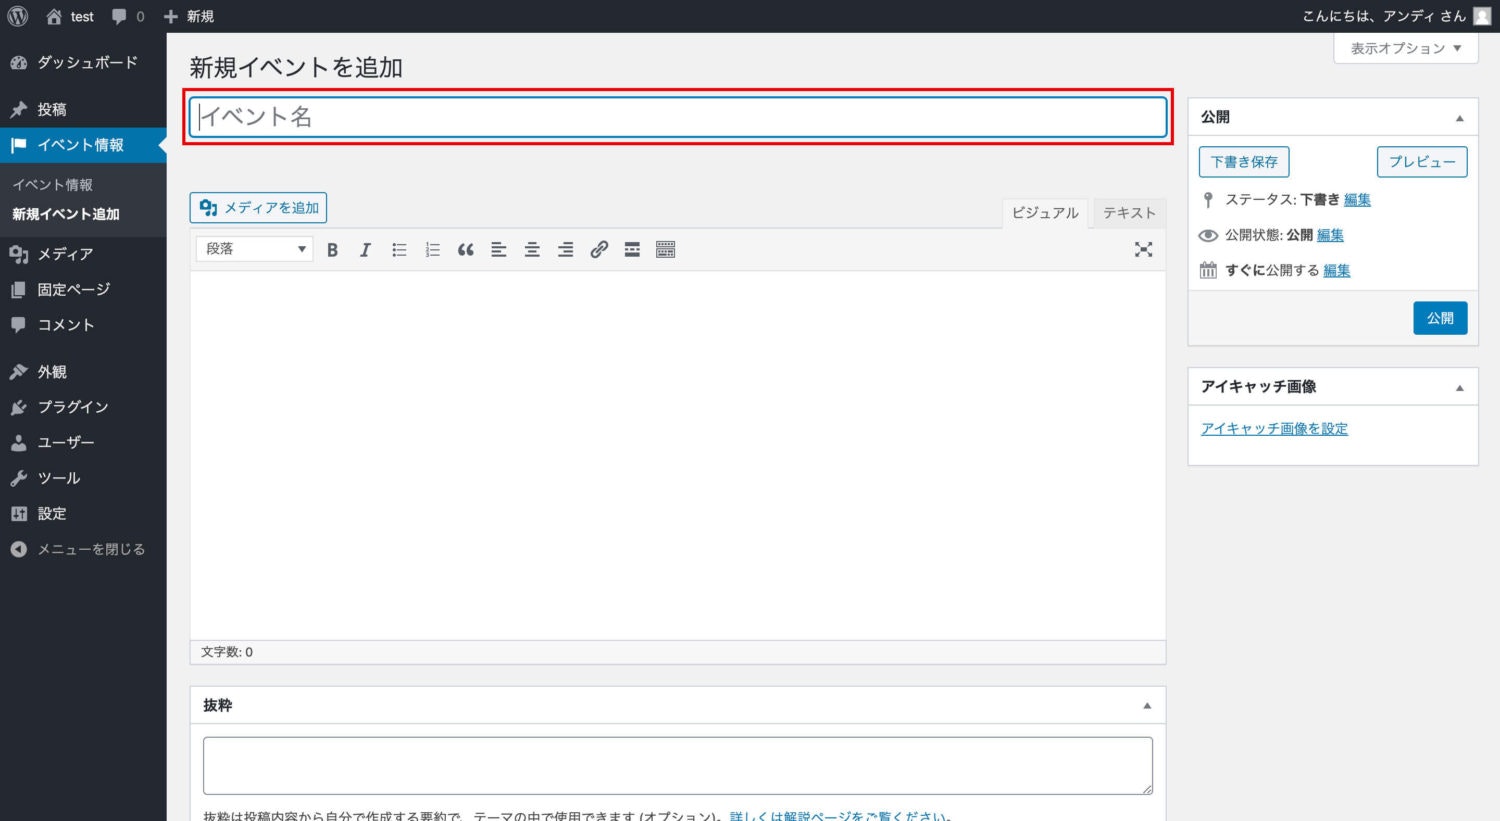Edit the ステータス draft status
The image size is (1500, 821).
(x=1357, y=200)
